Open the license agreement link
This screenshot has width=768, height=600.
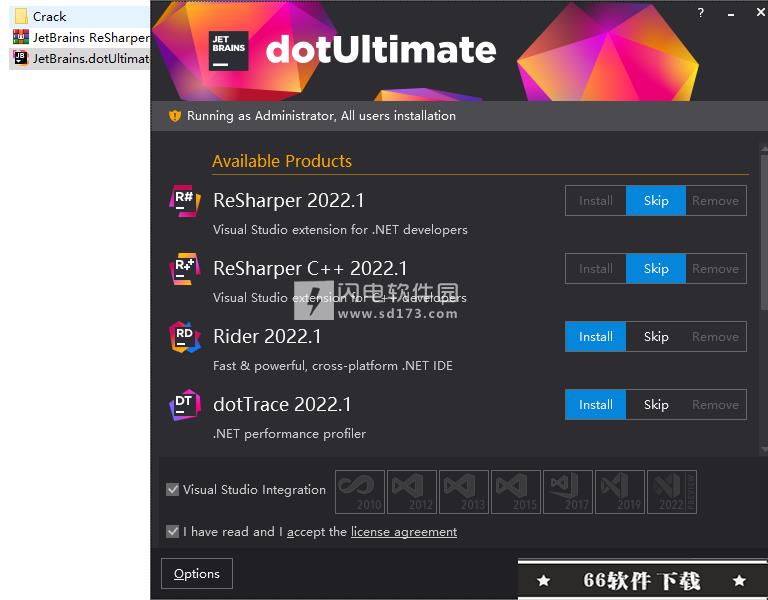(x=404, y=532)
